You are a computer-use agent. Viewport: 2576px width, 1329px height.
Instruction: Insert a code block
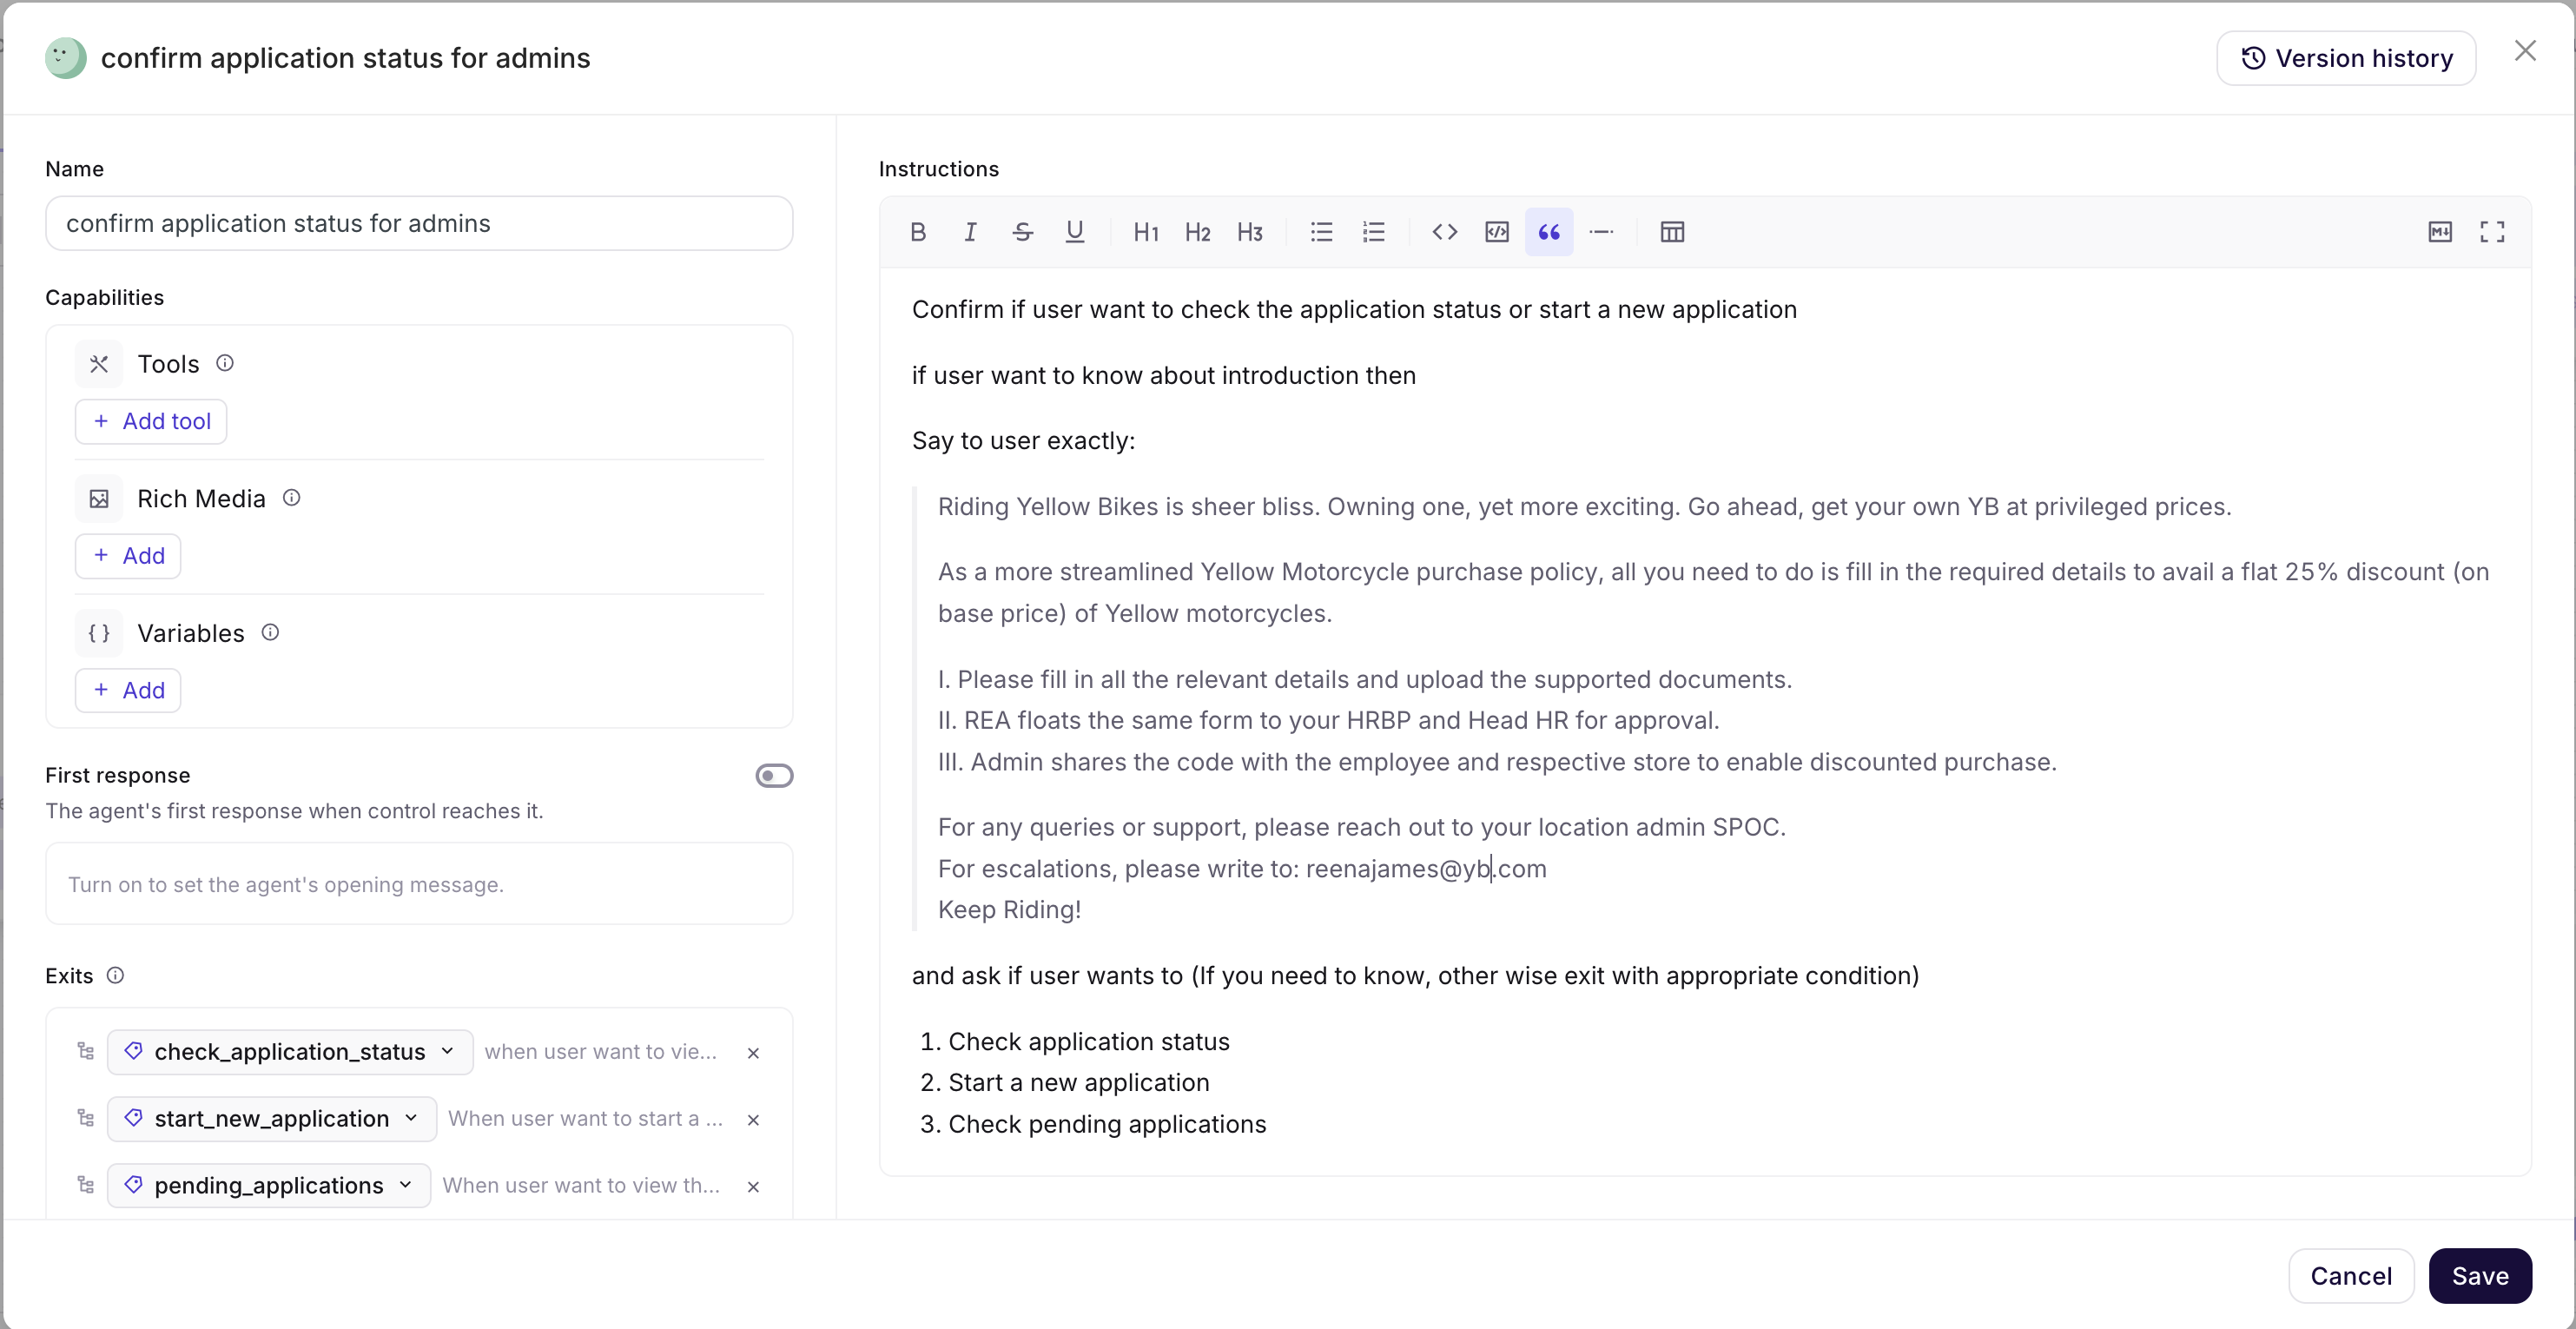pyautogui.click(x=1497, y=232)
